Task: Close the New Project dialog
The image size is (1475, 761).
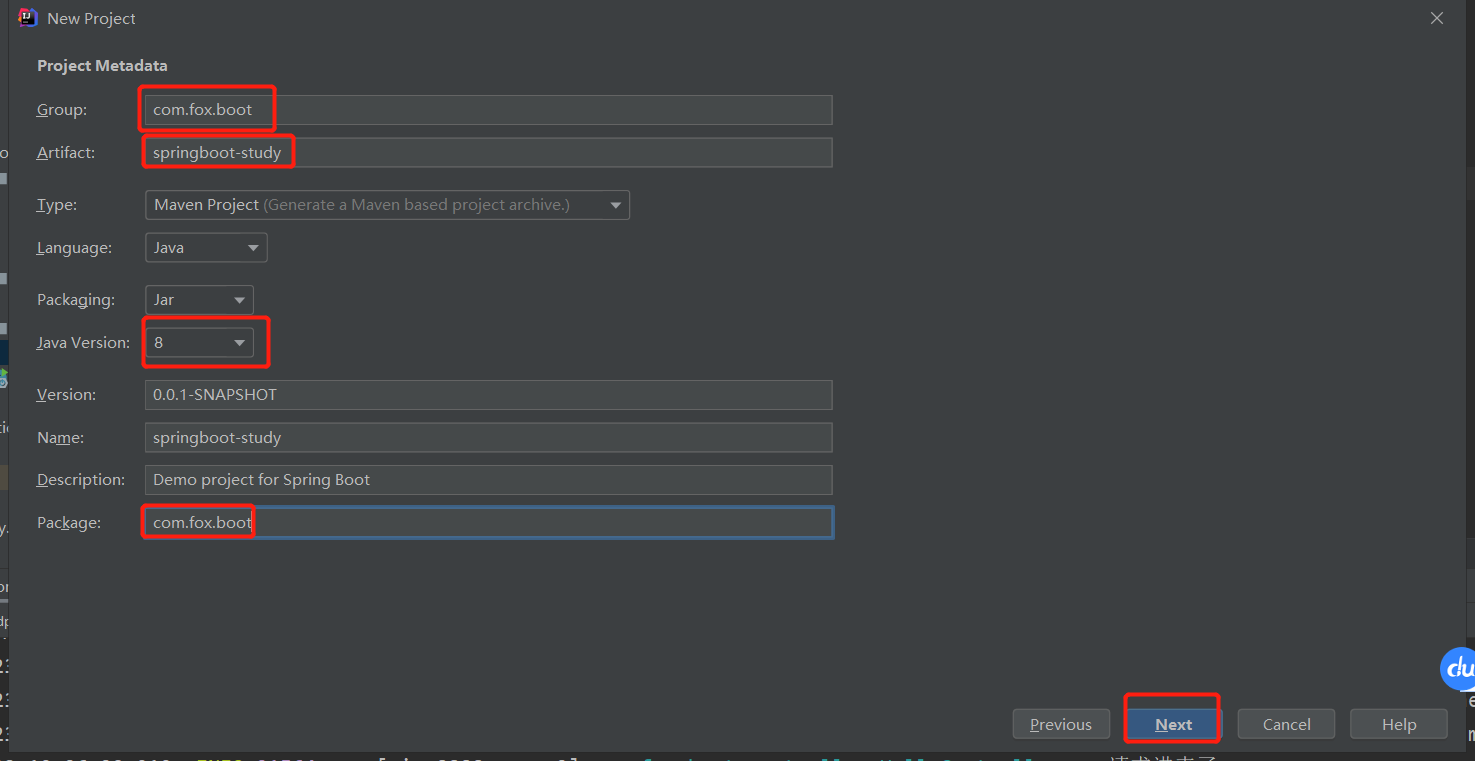Action: tap(1437, 18)
